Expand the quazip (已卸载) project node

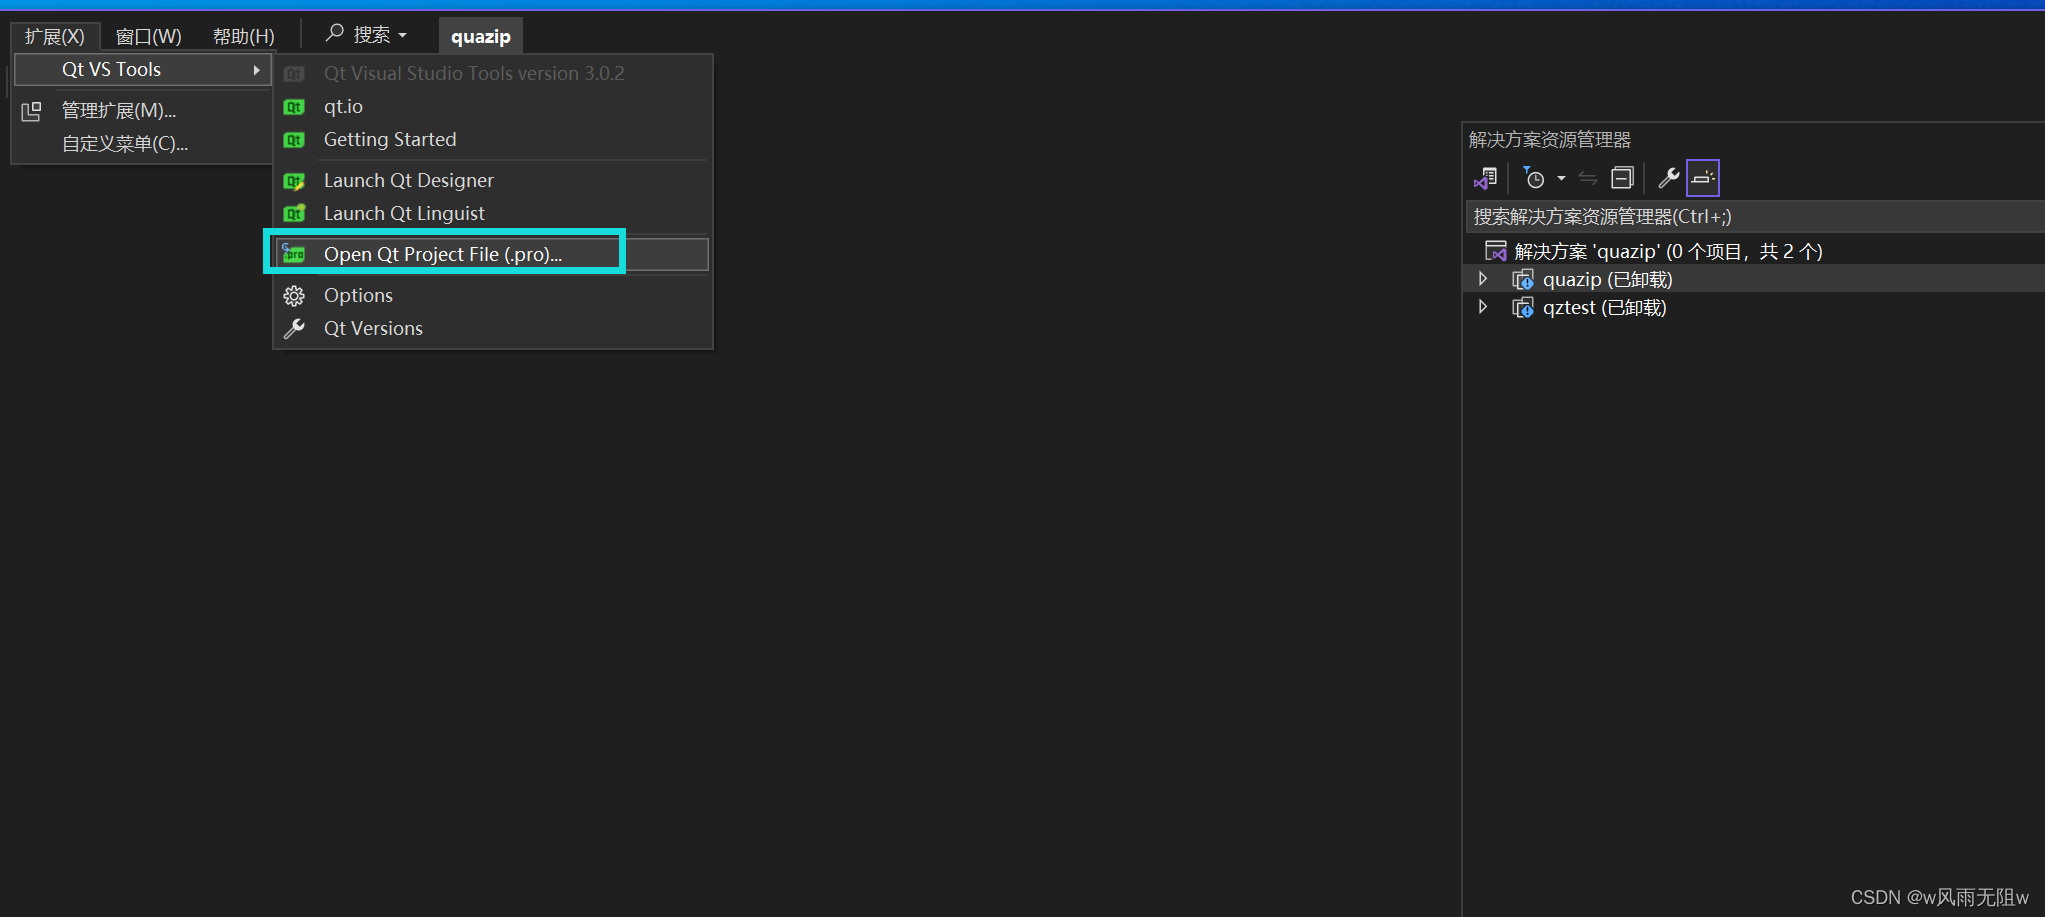[1483, 279]
